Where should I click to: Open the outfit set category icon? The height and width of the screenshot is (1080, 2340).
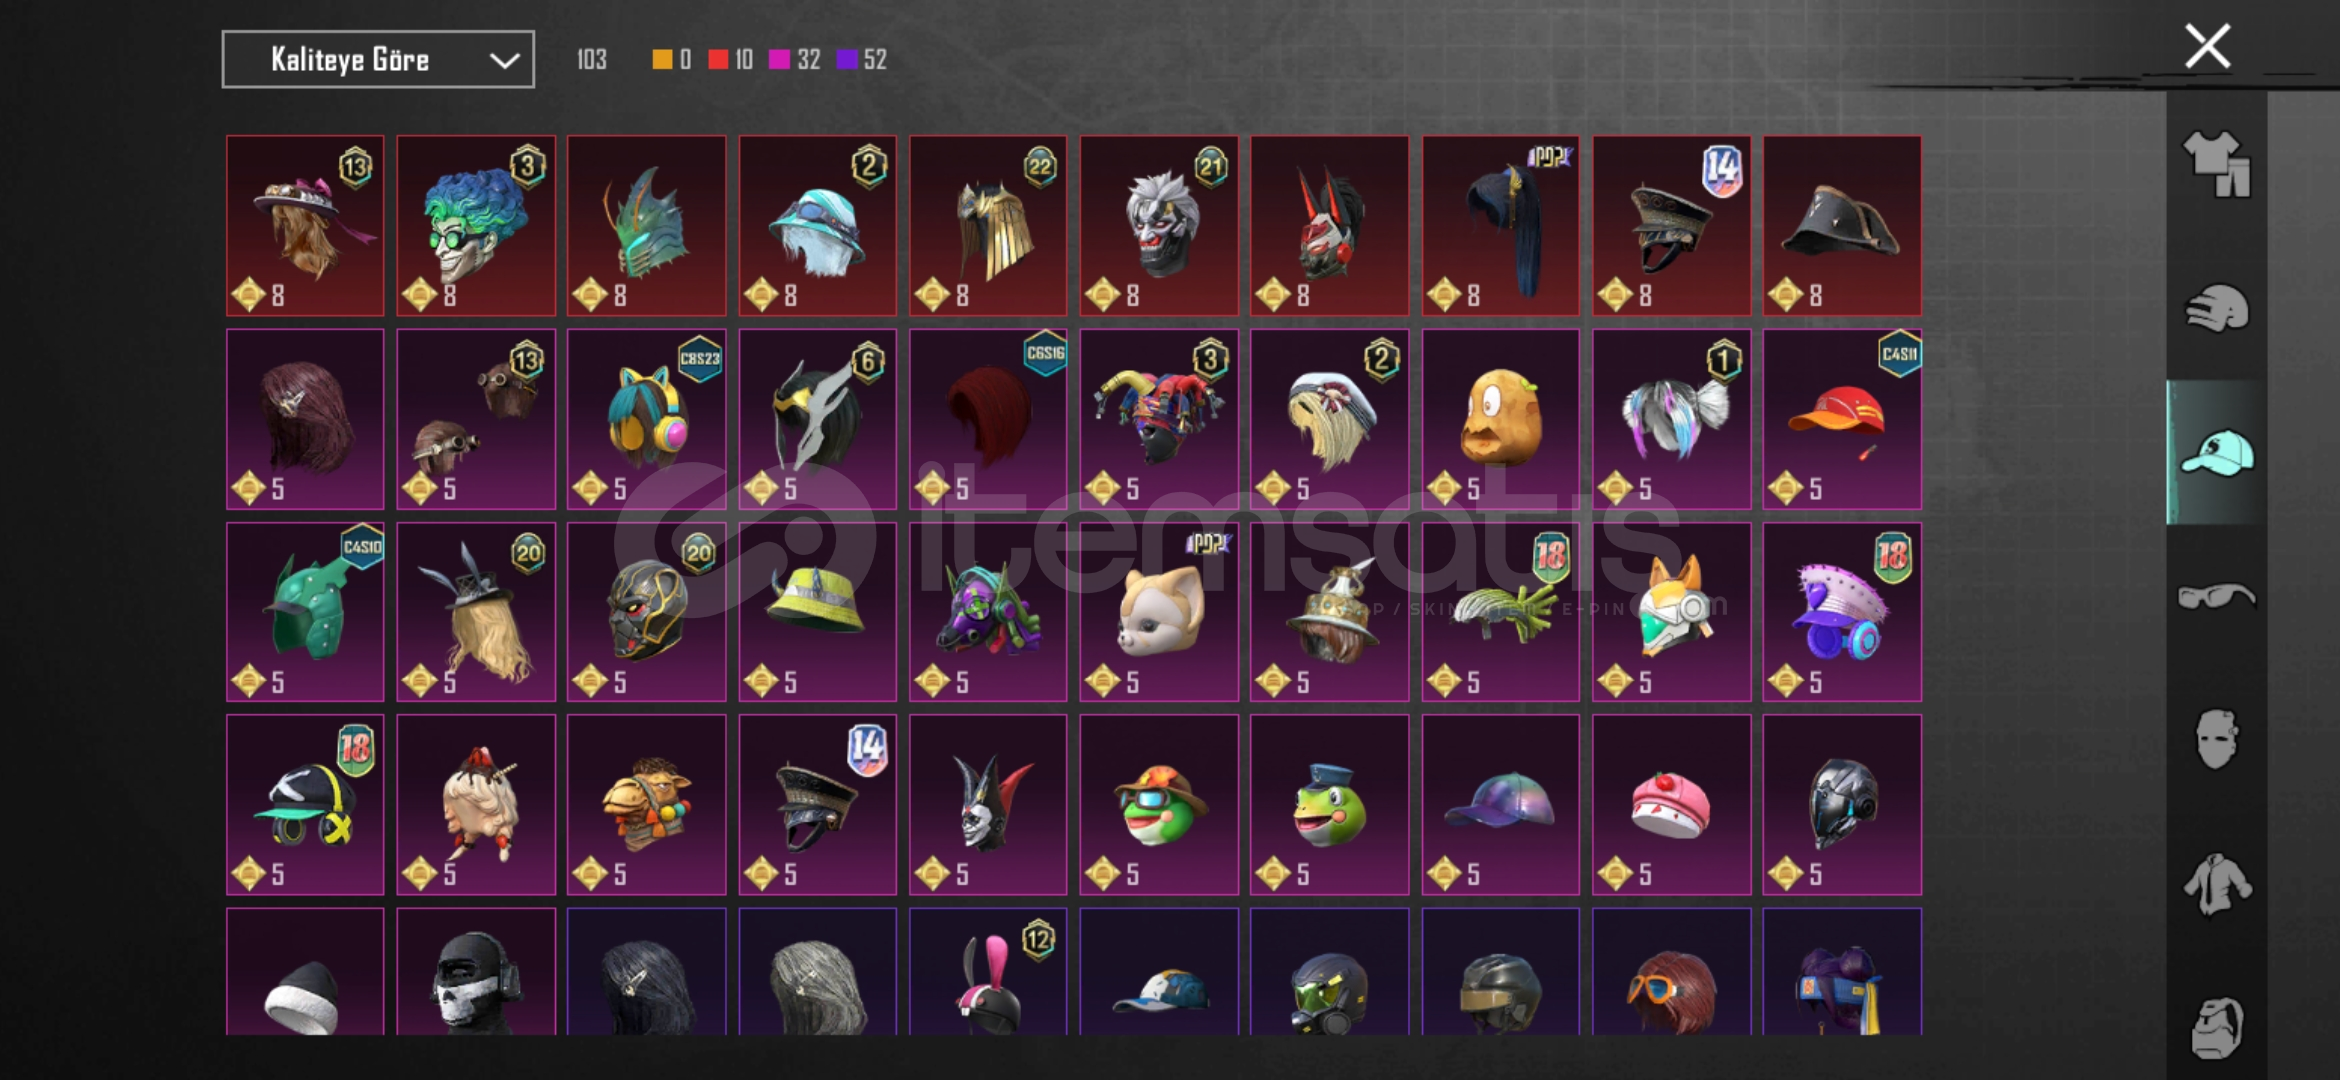point(2216,164)
